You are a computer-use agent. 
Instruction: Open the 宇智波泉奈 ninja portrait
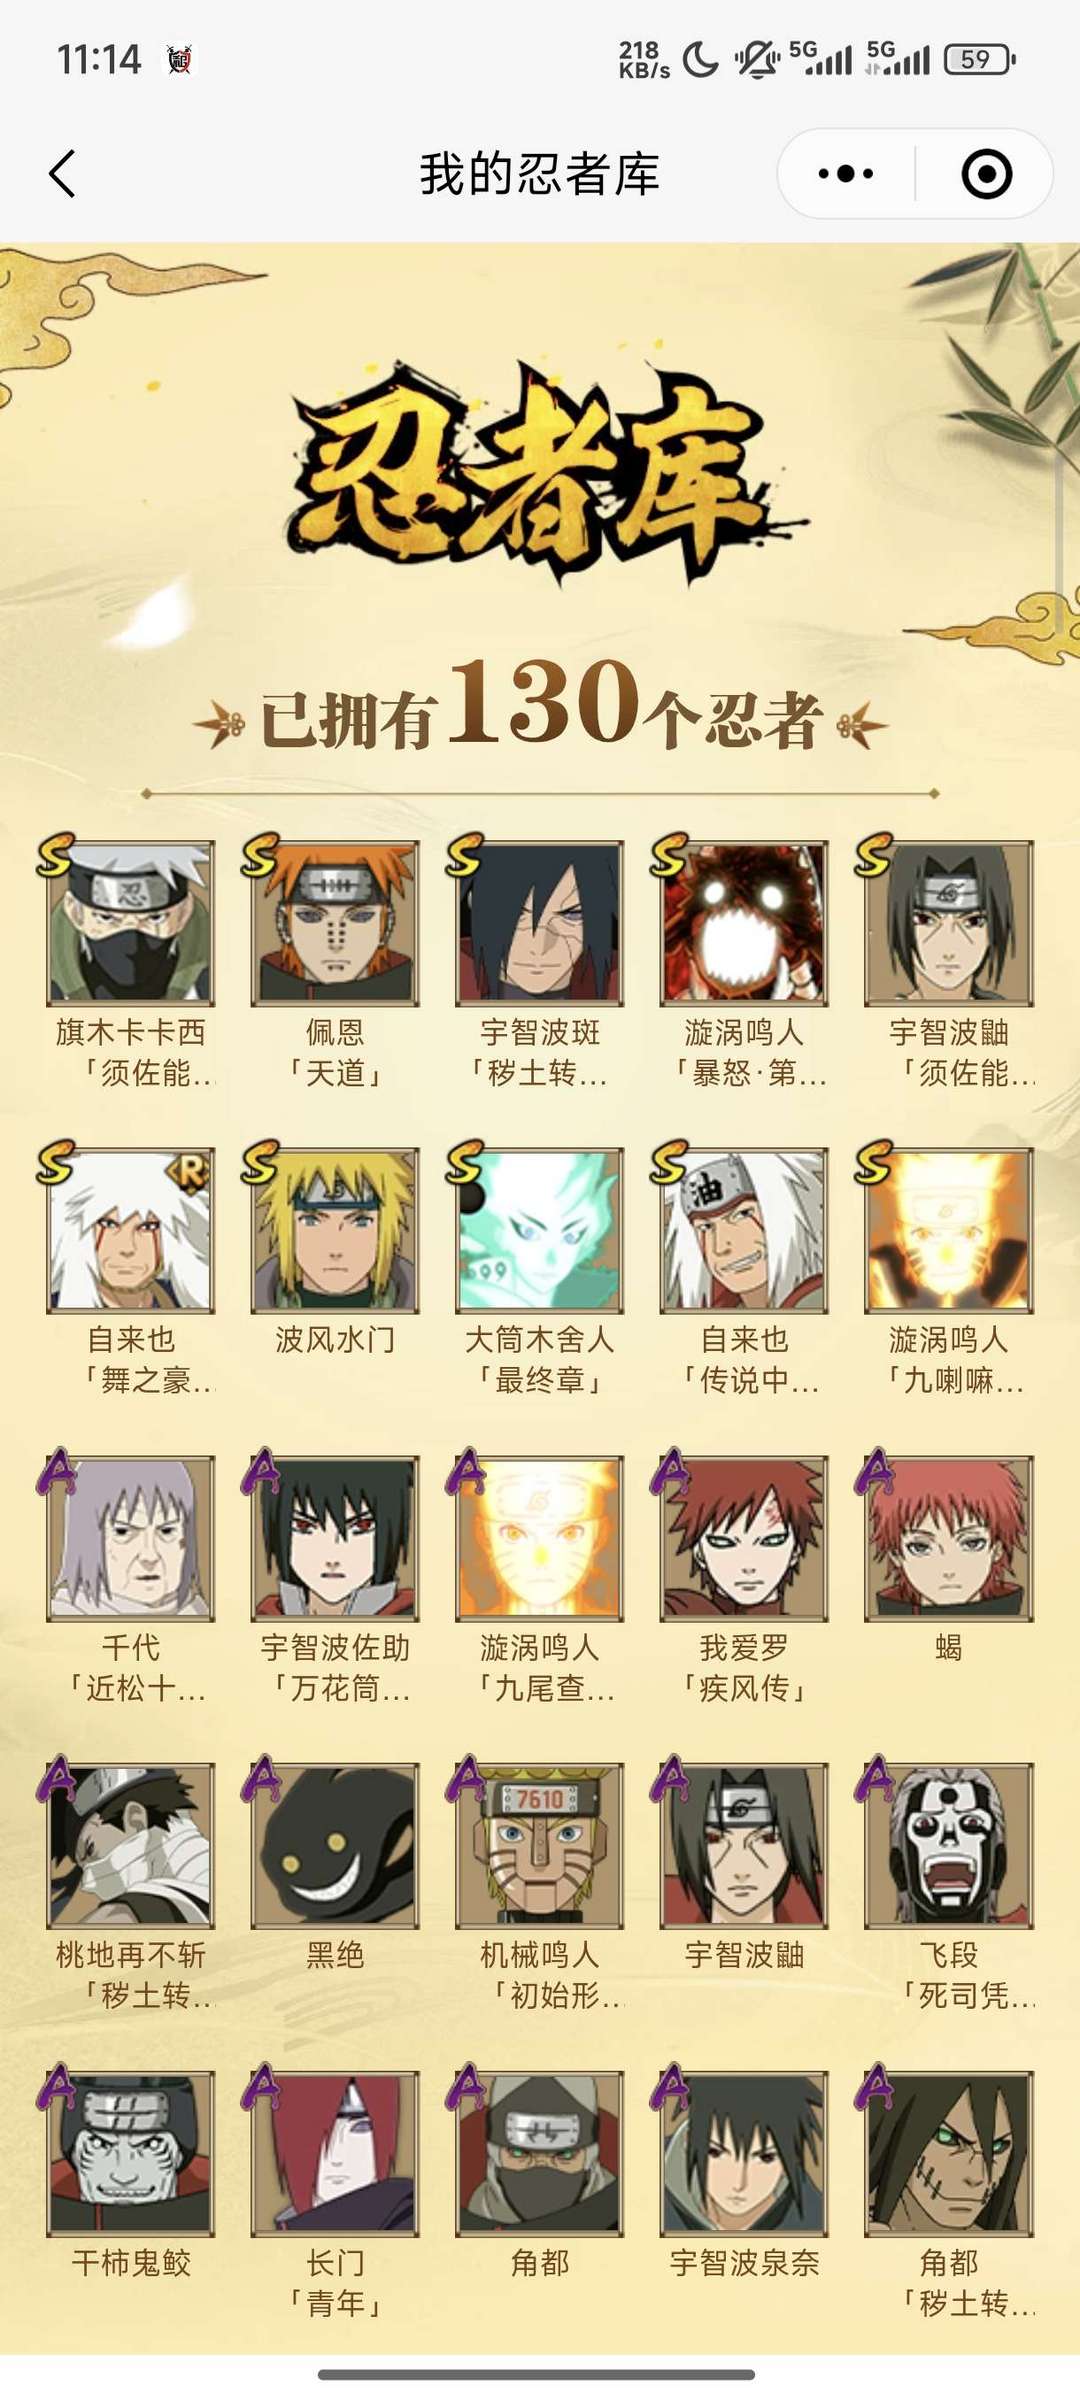pos(744,2153)
